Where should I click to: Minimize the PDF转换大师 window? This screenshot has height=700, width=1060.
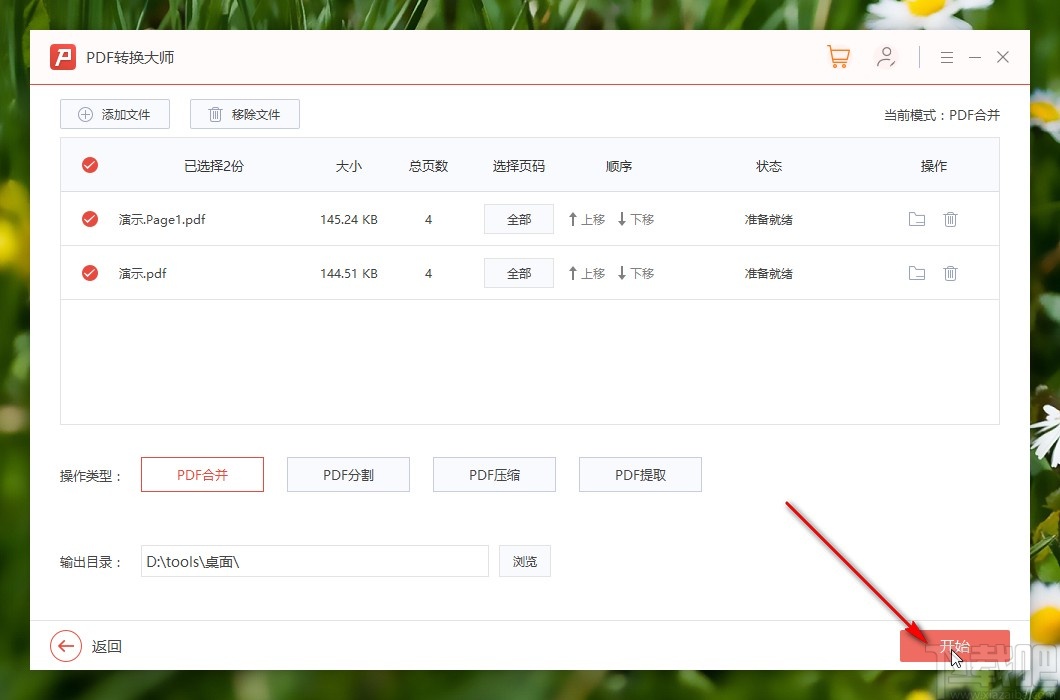pos(975,57)
